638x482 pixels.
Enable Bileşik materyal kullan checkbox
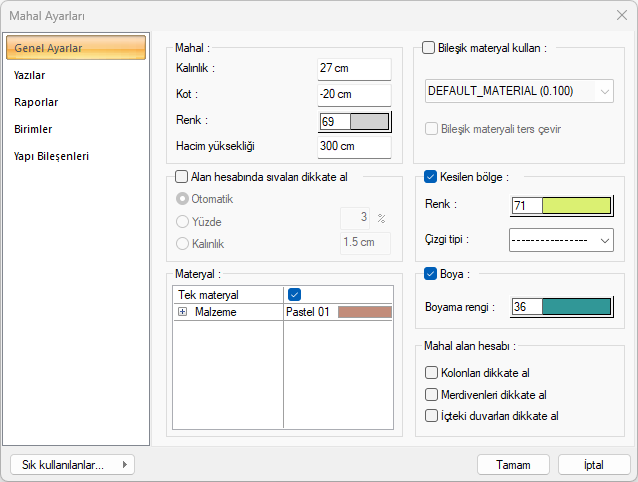tap(430, 47)
